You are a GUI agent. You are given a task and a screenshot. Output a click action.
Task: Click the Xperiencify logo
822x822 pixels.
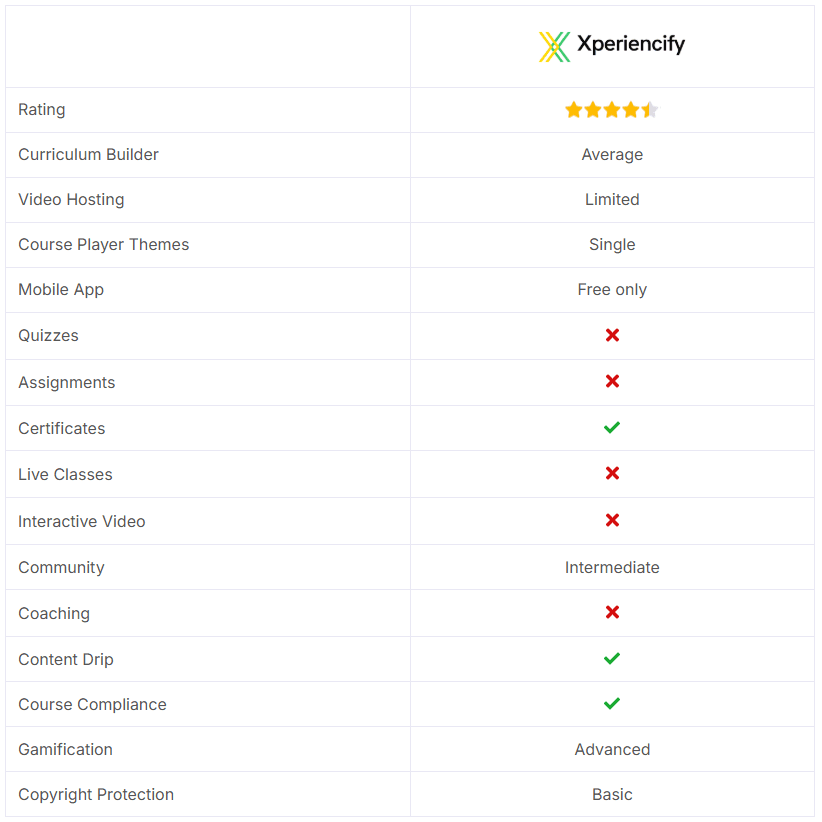(612, 46)
